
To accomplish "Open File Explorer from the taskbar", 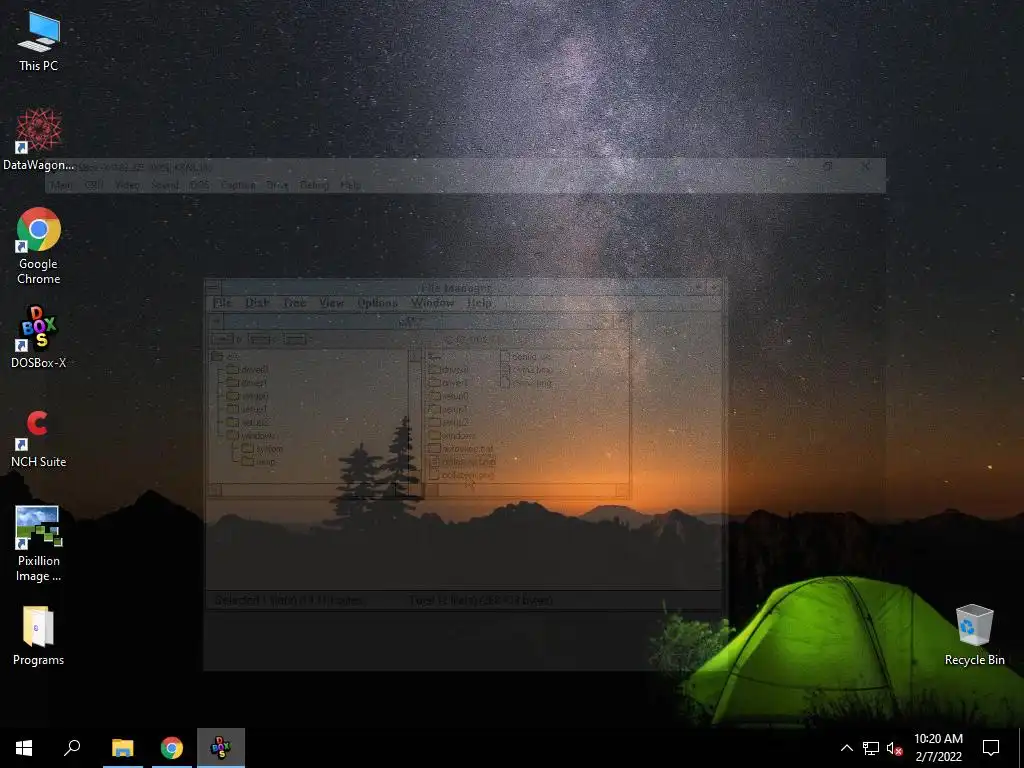I will (x=123, y=748).
